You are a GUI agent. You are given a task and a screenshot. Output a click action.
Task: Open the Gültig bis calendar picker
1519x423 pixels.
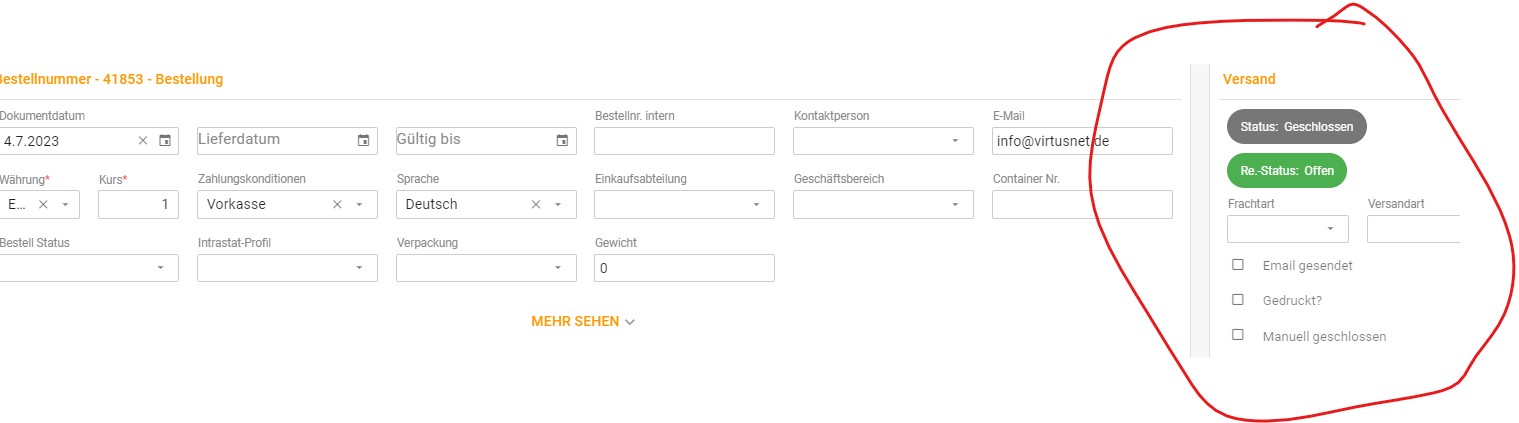point(563,141)
